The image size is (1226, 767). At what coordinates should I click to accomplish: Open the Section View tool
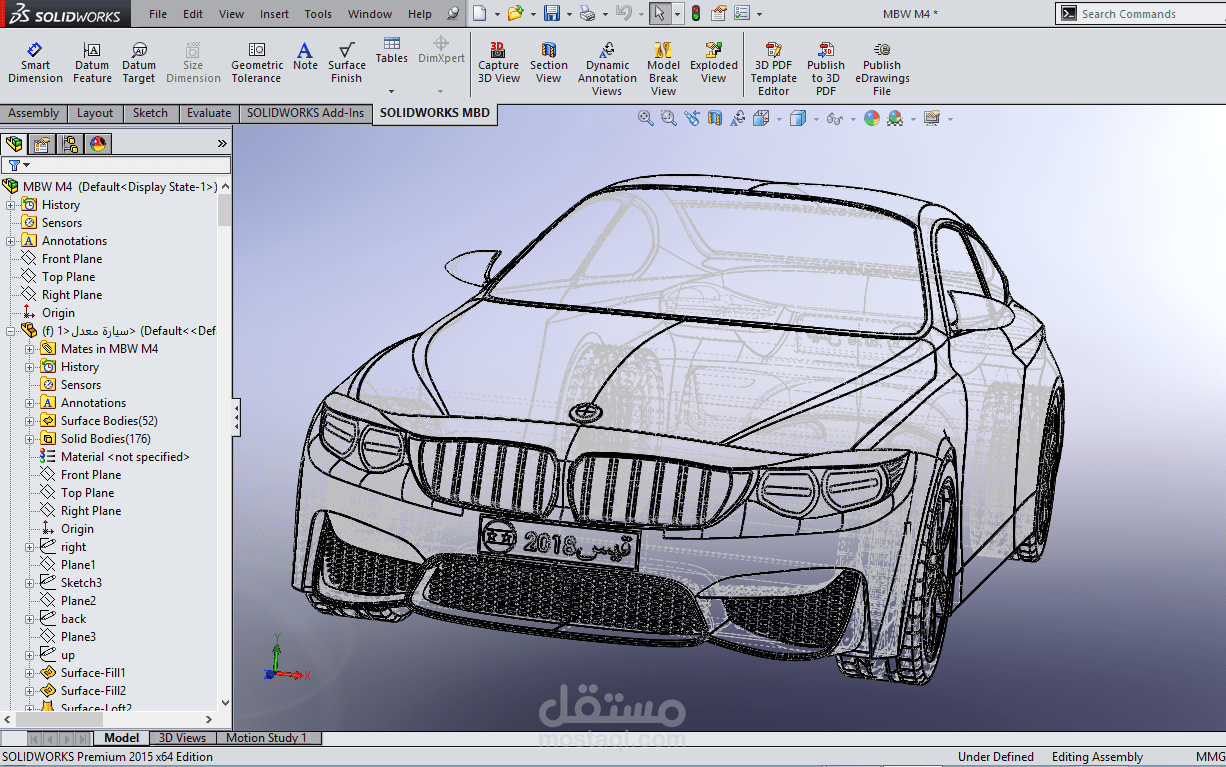tap(549, 63)
